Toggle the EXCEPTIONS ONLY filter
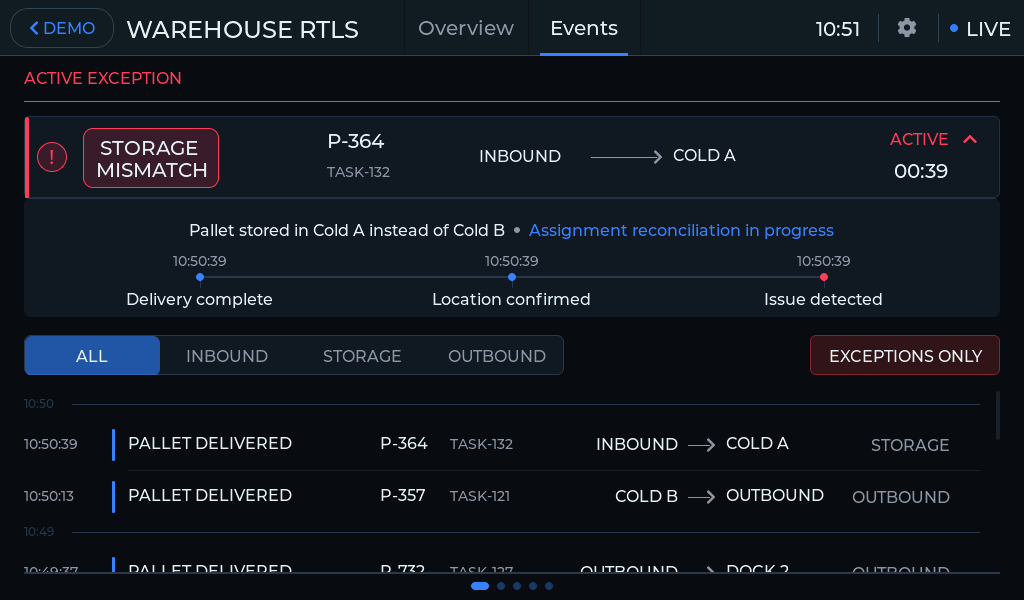1024x600 pixels. coord(905,356)
